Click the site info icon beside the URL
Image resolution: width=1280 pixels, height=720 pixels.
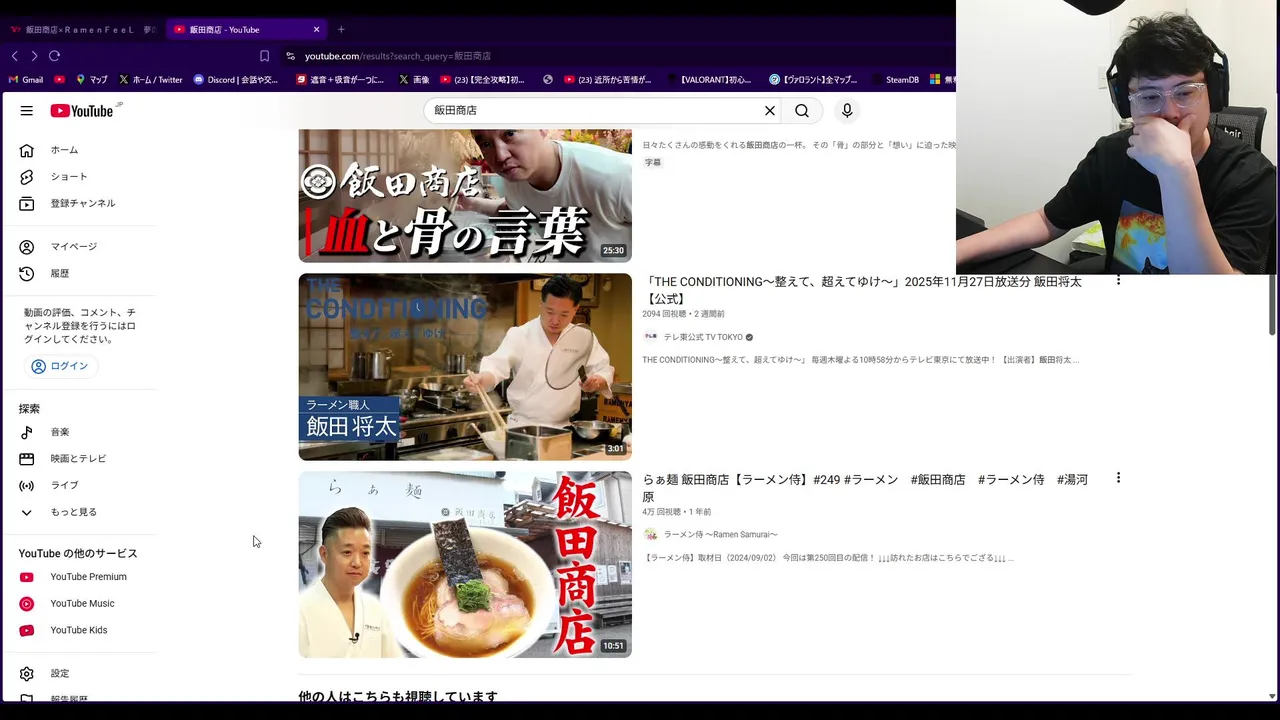(291, 56)
